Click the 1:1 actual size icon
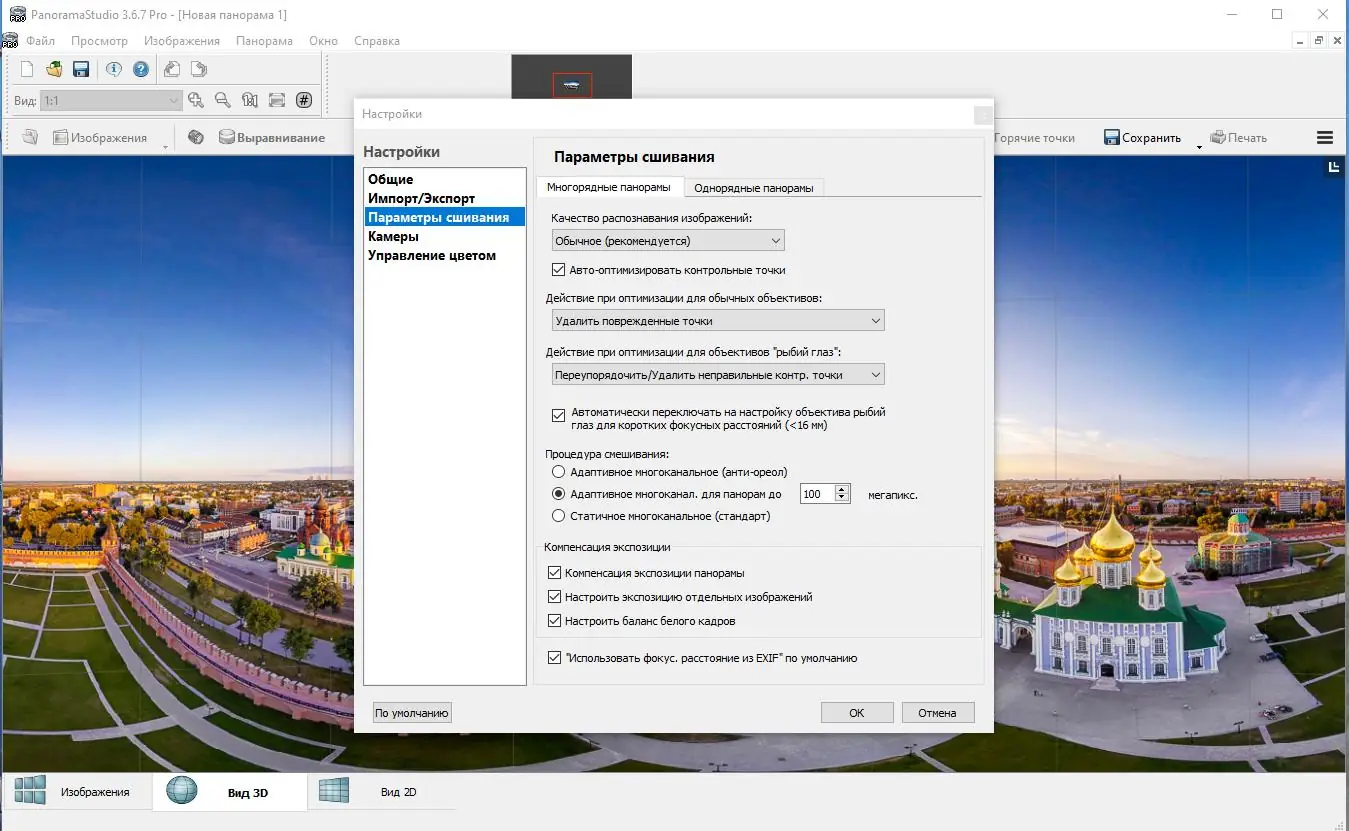This screenshot has height=831, width=1349. pos(250,100)
